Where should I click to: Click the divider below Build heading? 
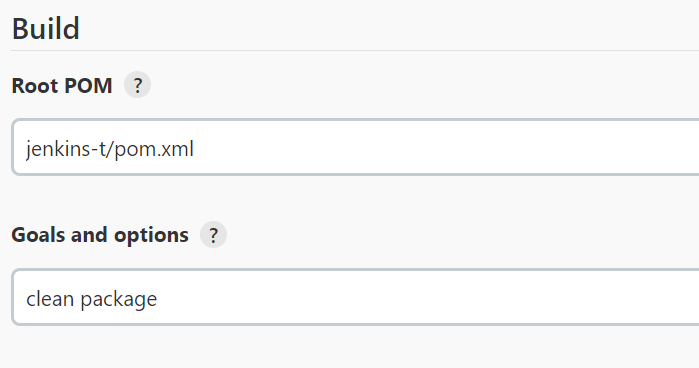coord(355,50)
